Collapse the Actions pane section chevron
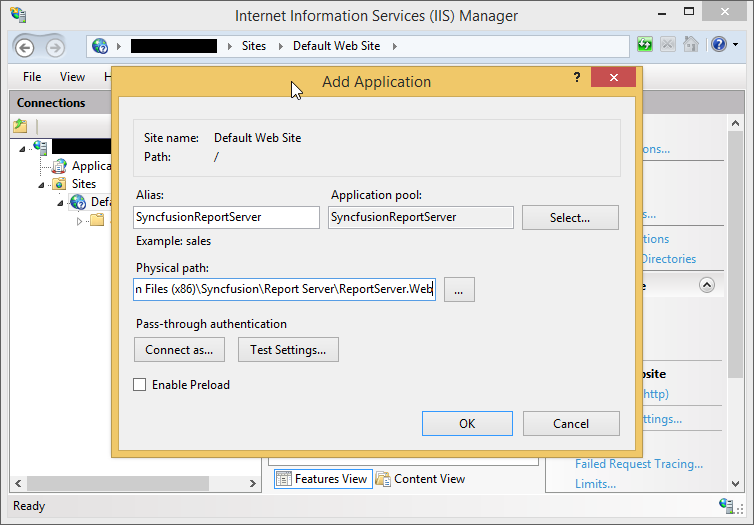Image resolution: width=754 pixels, height=525 pixels. [707, 285]
